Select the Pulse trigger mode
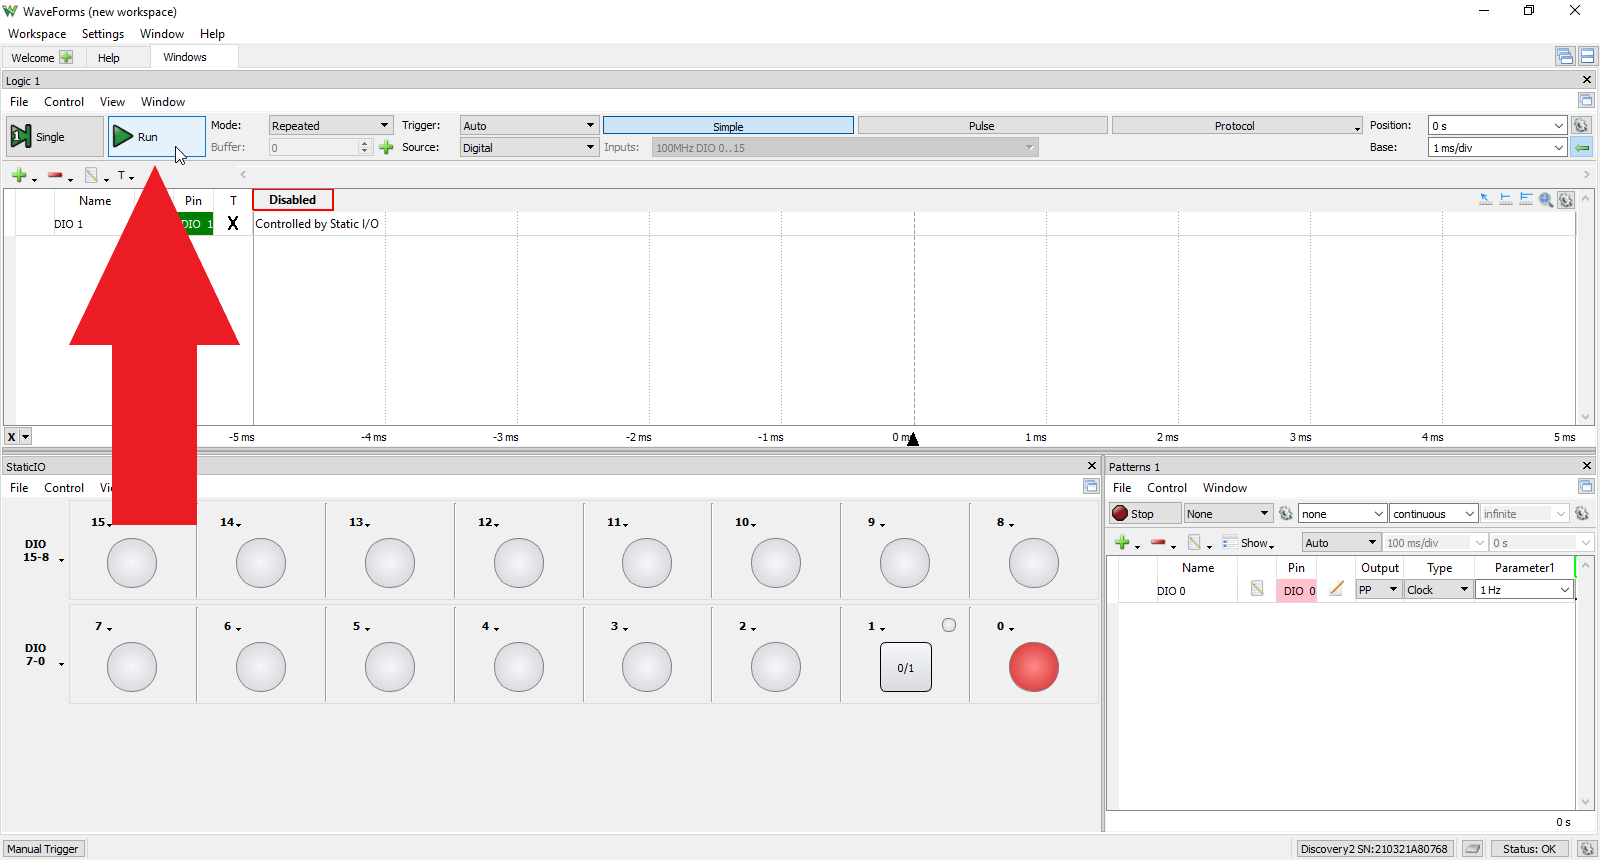This screenshot has width=1600, height=860. tap(982, 126)
